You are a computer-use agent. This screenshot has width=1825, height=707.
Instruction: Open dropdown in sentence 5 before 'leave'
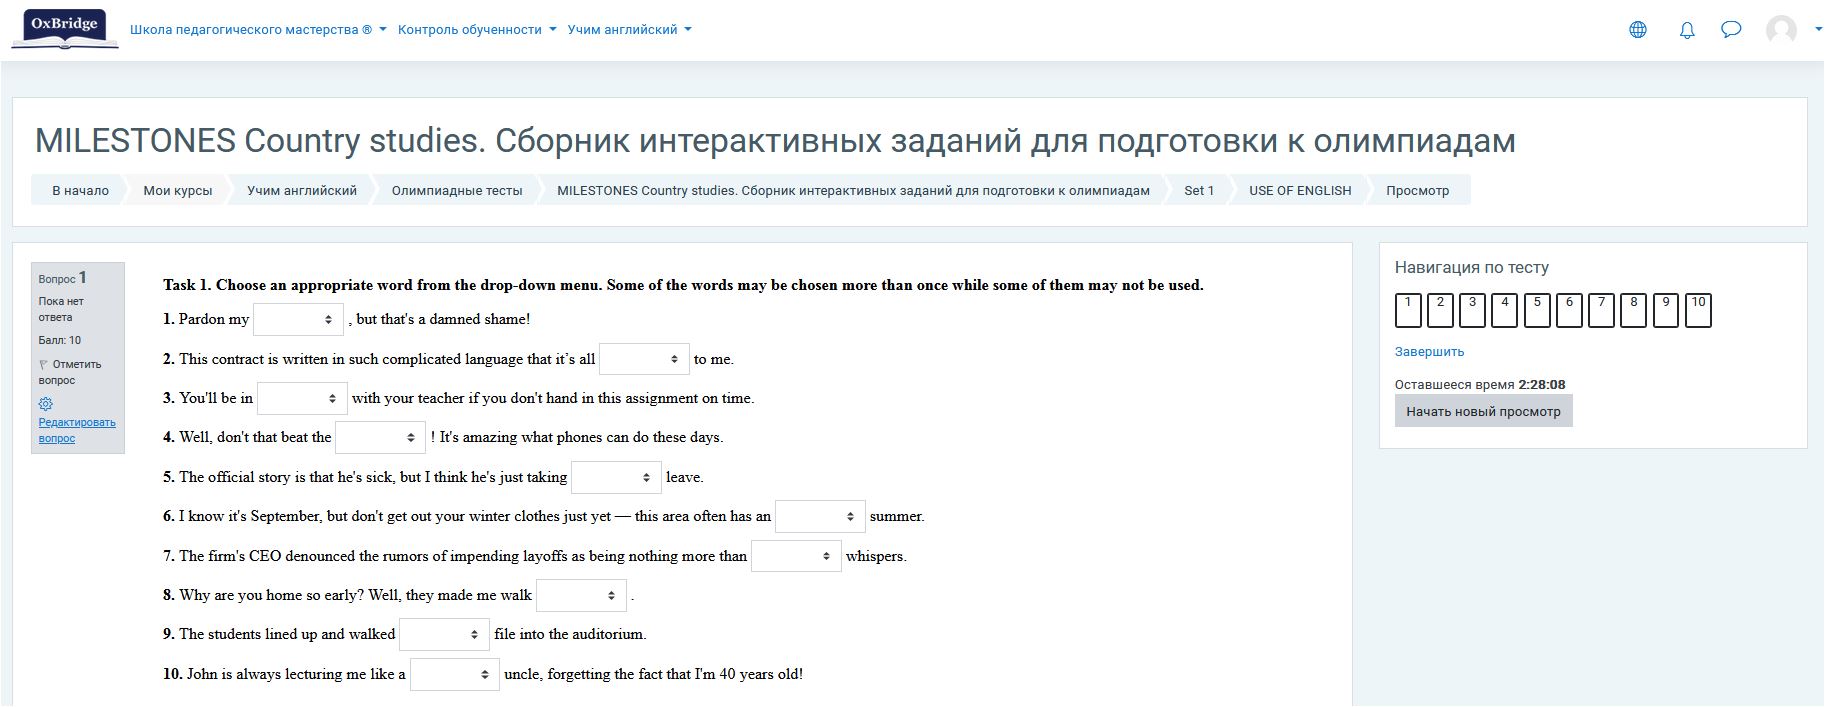[616, 478]
